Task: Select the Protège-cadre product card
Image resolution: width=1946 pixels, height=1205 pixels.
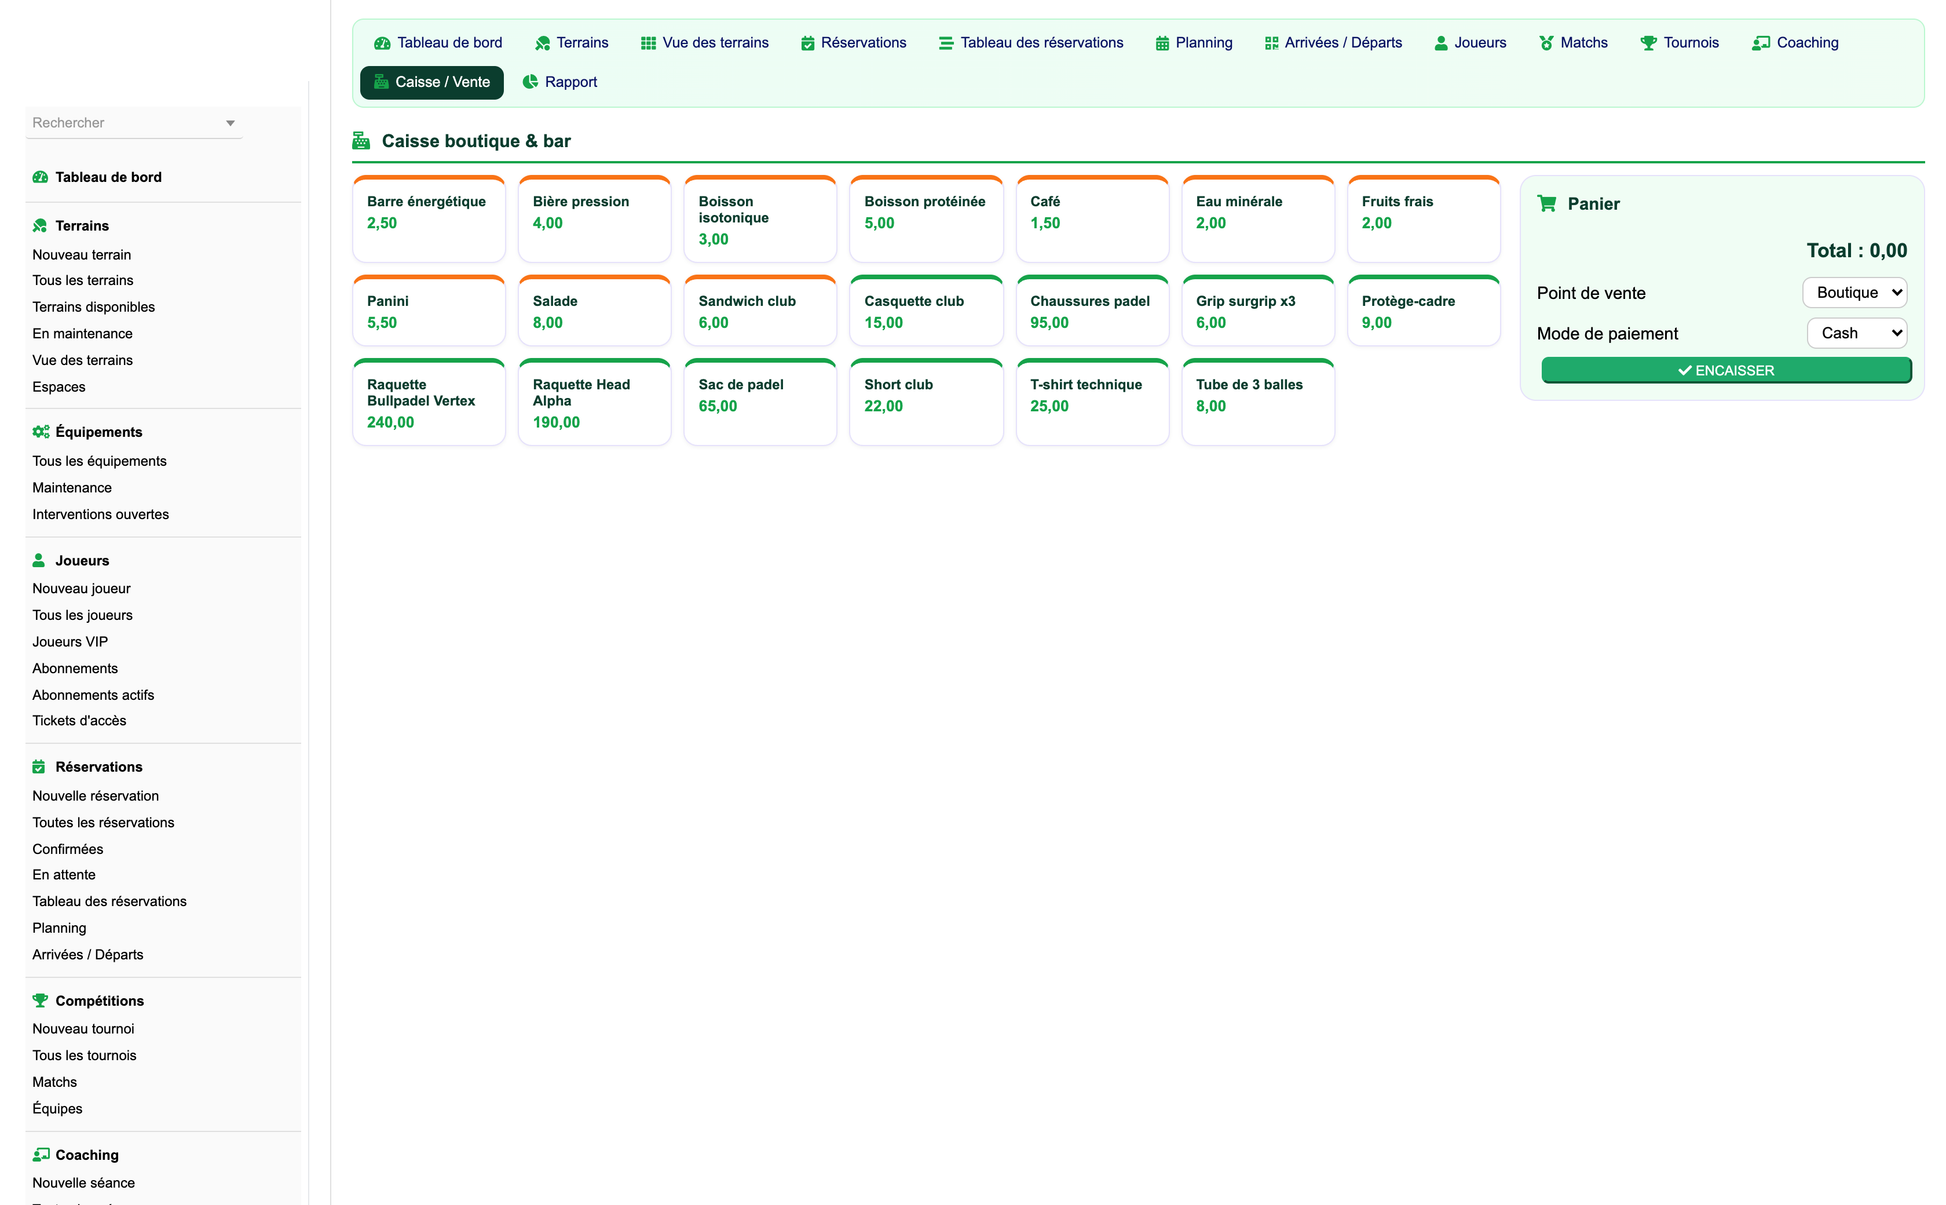Action: (x=1424, y=311)
